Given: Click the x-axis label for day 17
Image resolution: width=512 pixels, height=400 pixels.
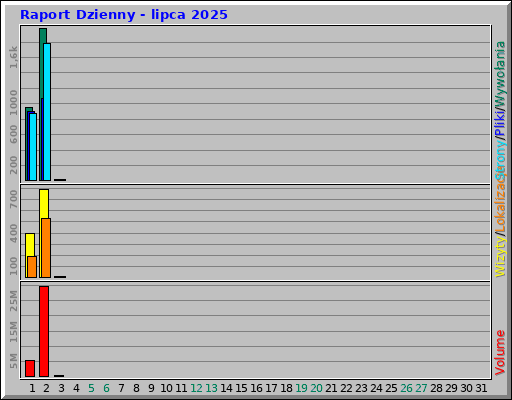Looking at the screenshot, I should click(271, 388).
